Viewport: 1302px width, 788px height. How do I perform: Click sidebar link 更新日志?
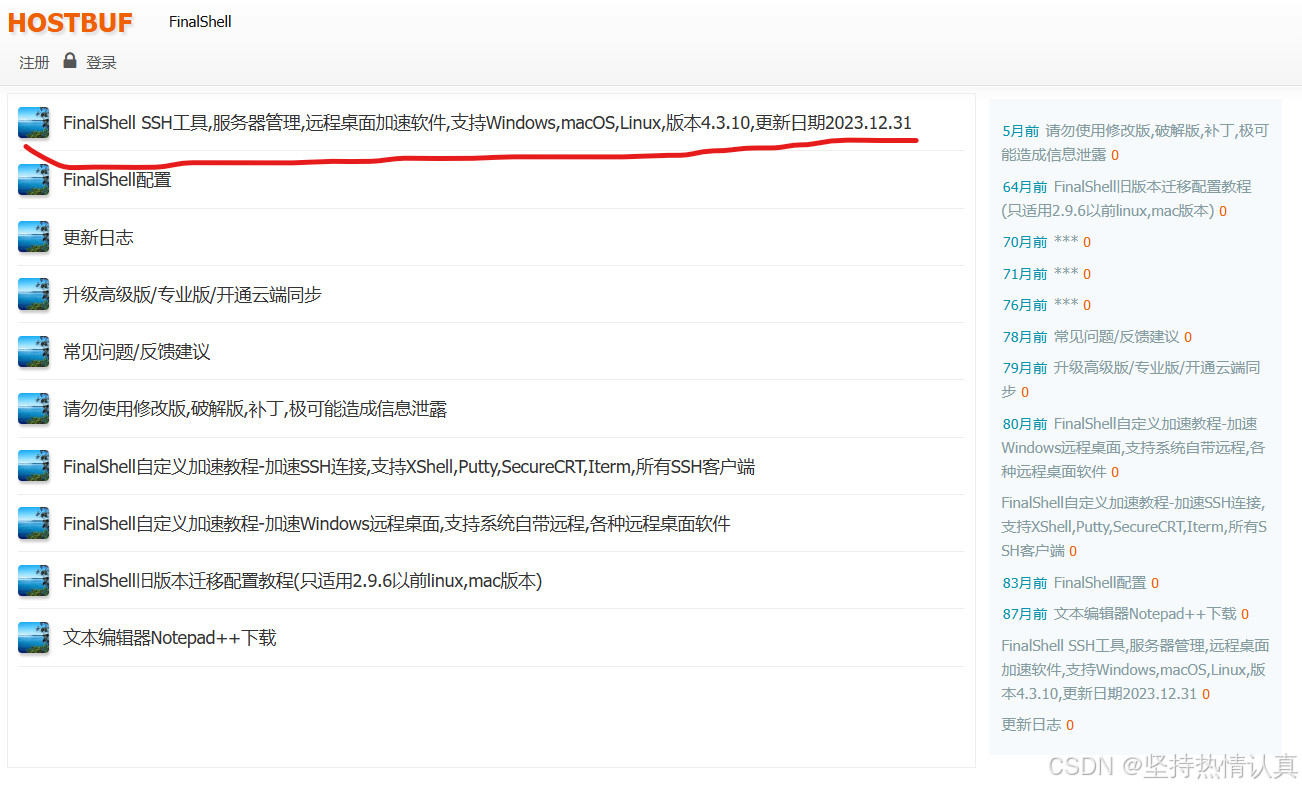1031,724
